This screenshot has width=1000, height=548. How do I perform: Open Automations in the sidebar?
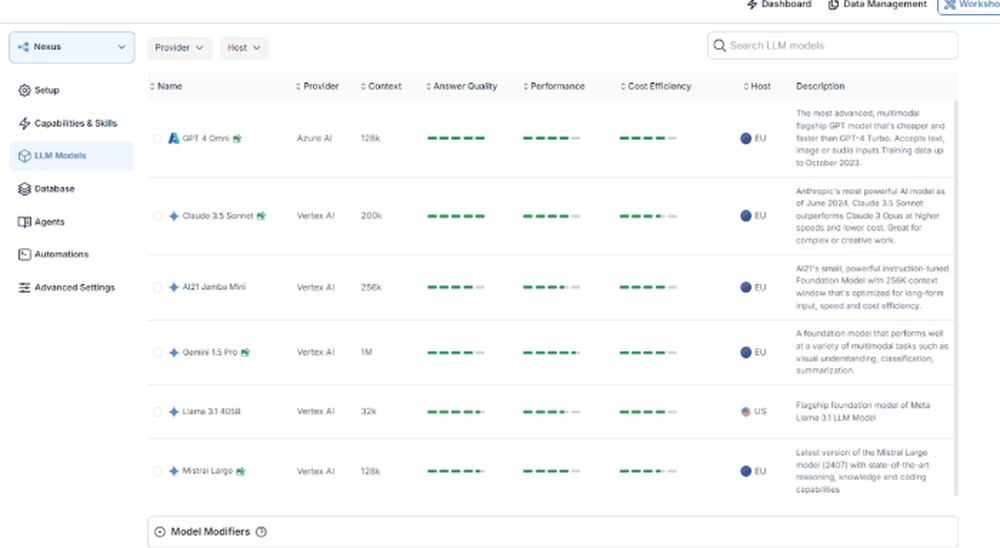[71, 255]
